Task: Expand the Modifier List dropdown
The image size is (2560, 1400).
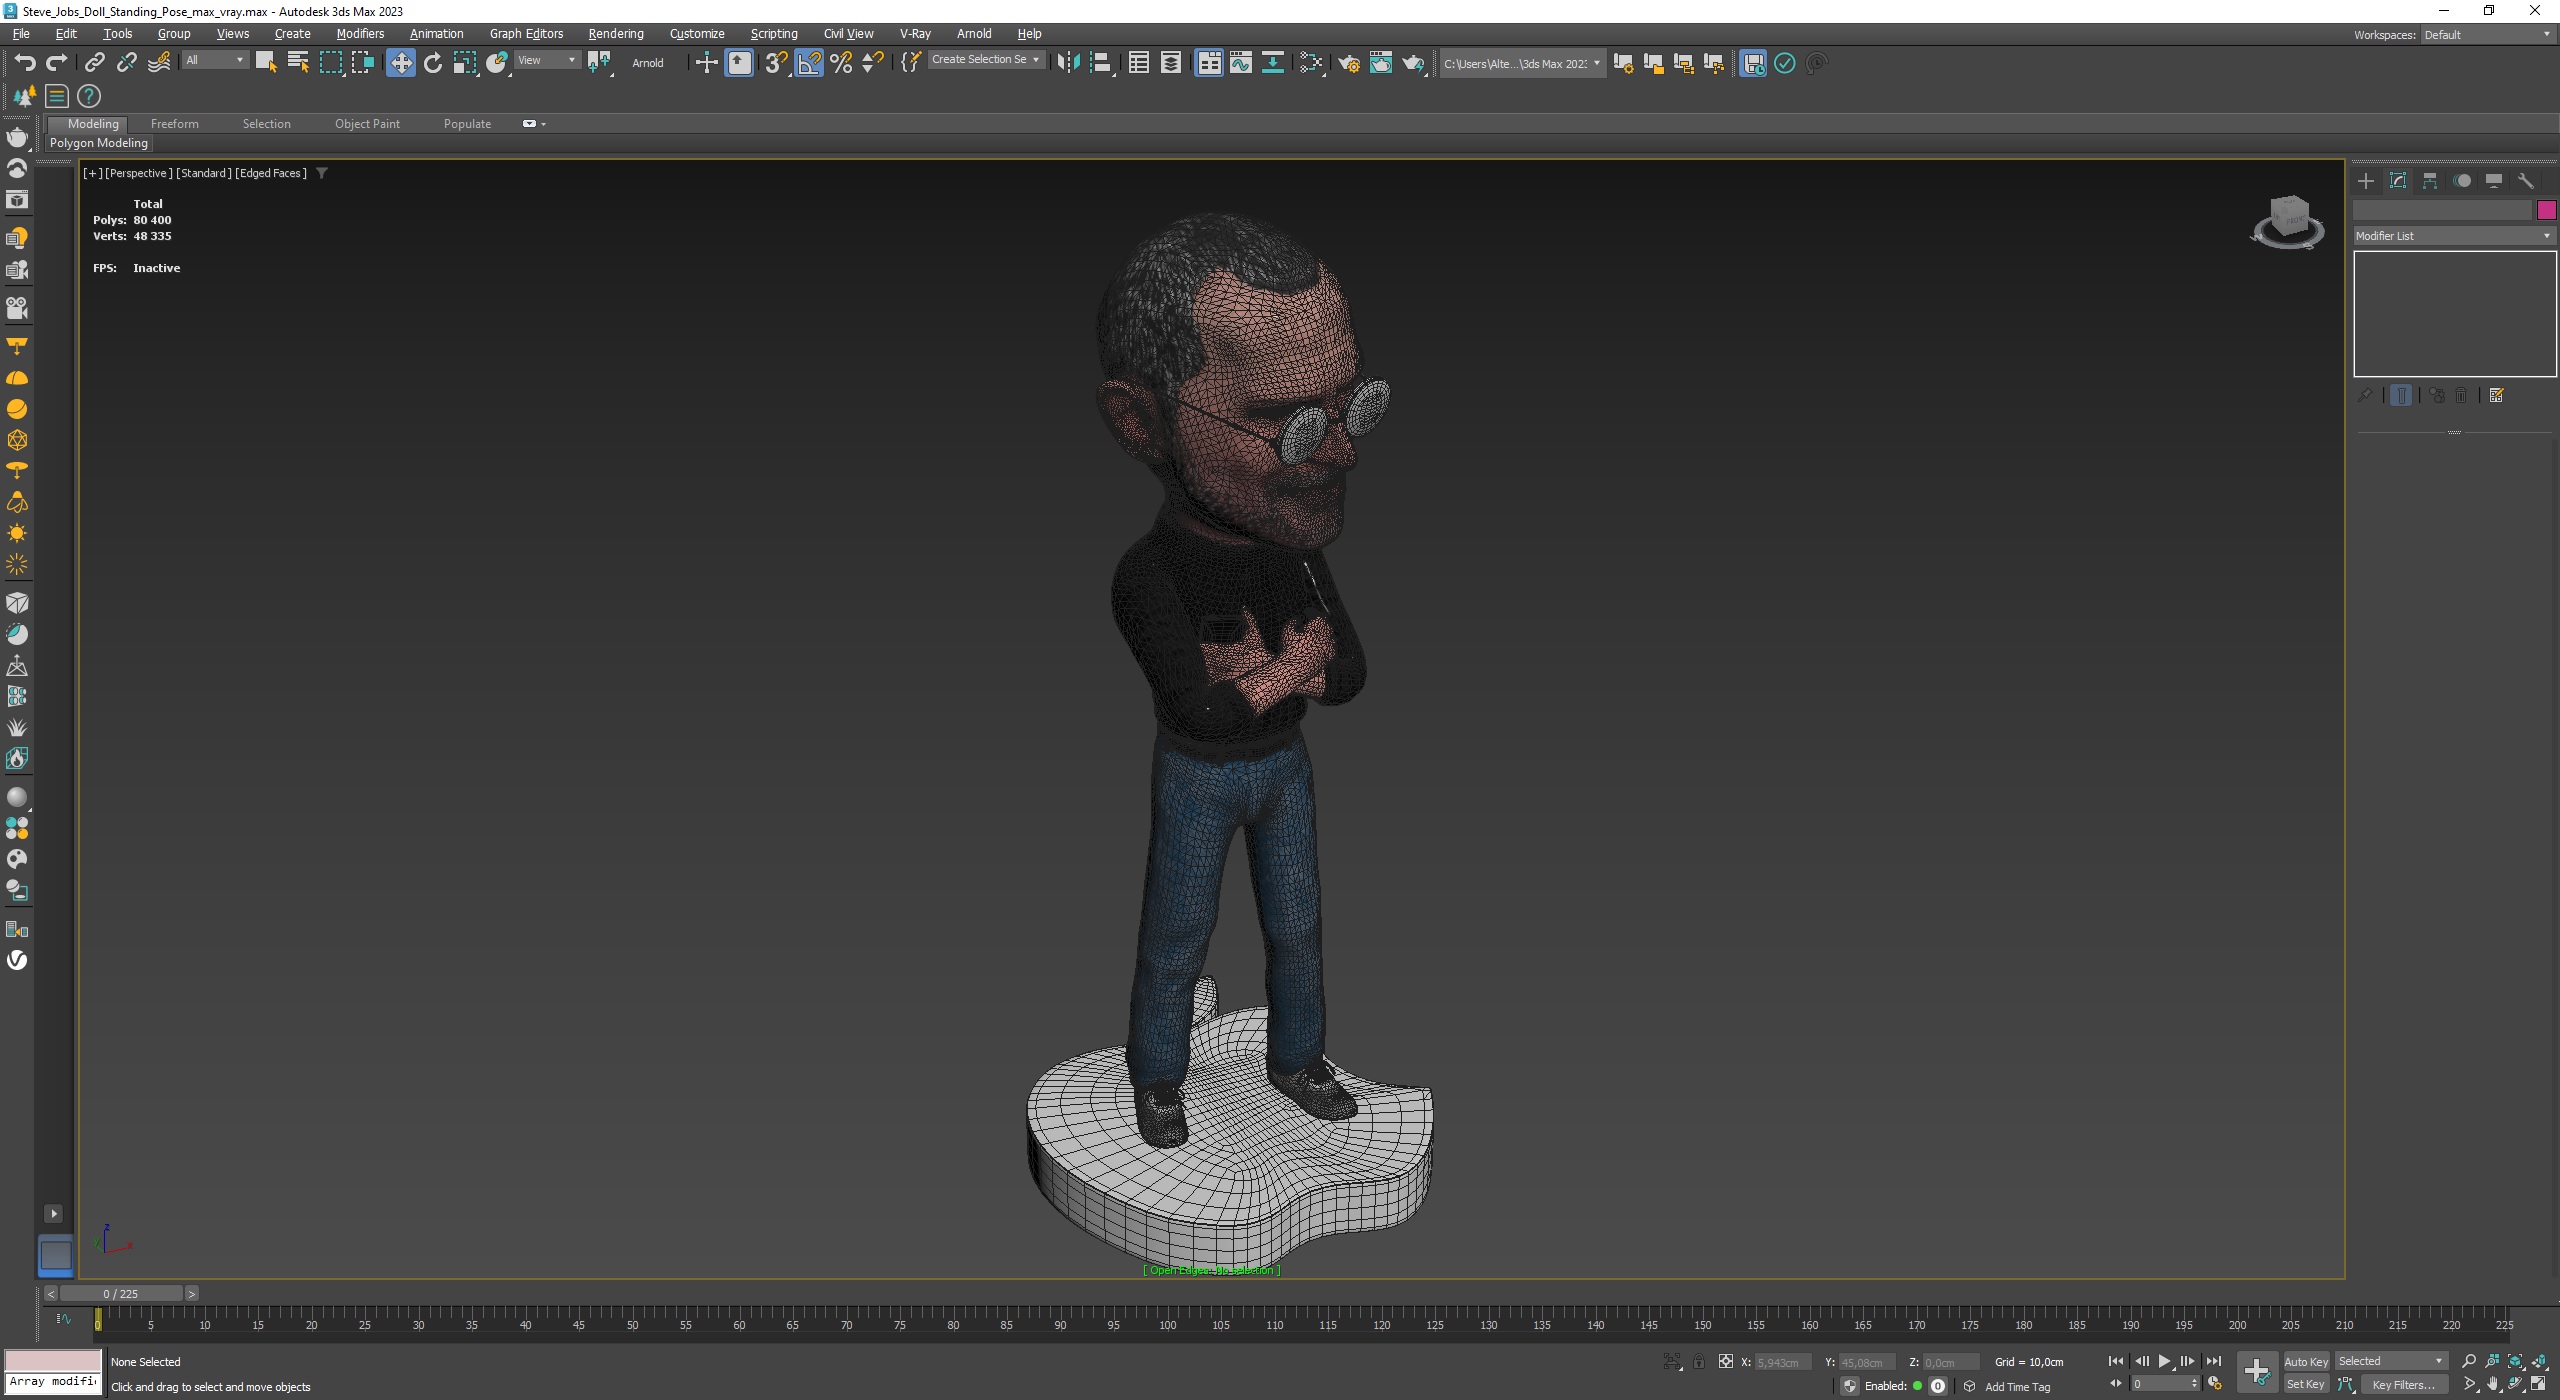Action: [x=2454, y=236]
